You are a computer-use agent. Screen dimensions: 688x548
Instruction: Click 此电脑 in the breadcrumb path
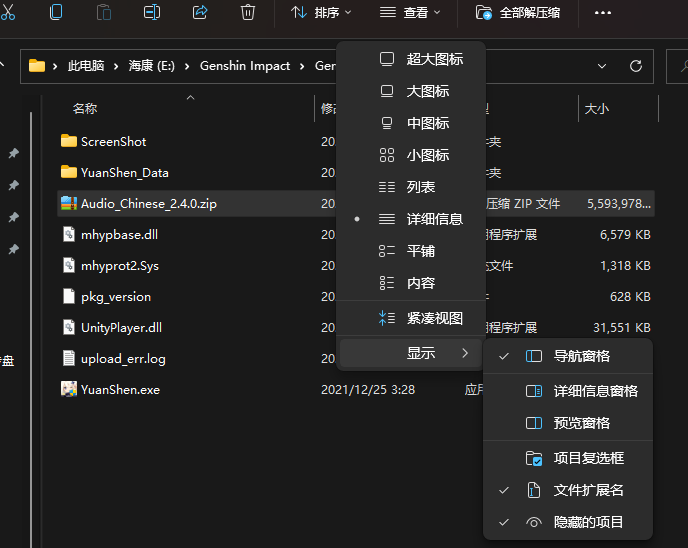point(86,66)
